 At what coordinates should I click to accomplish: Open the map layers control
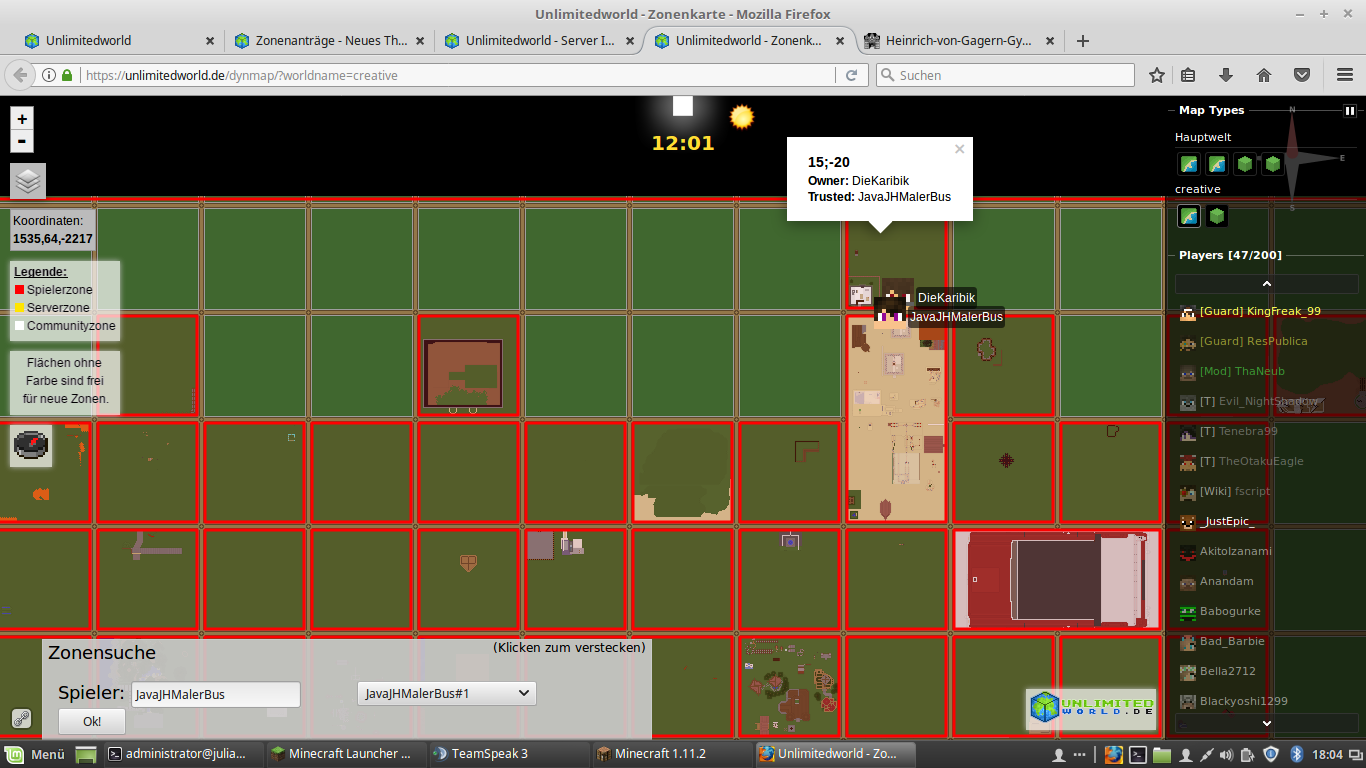click(28, 181)
